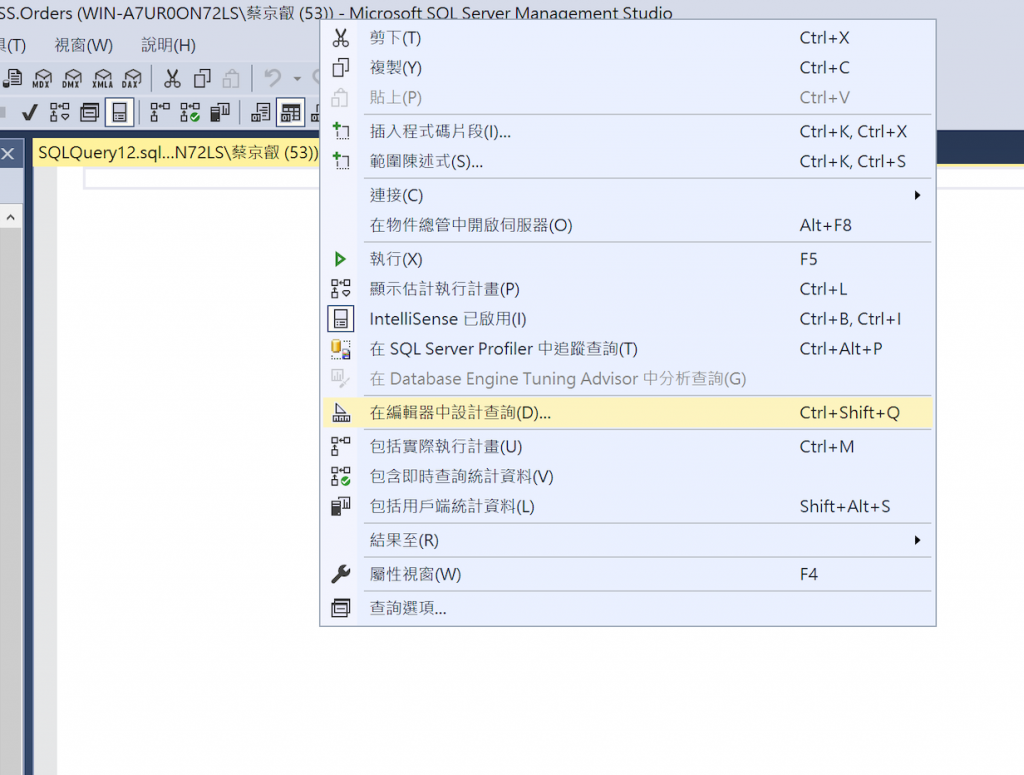
Task: Choose 在物件總管中開啟伺服器(O)
Action: 628,225
